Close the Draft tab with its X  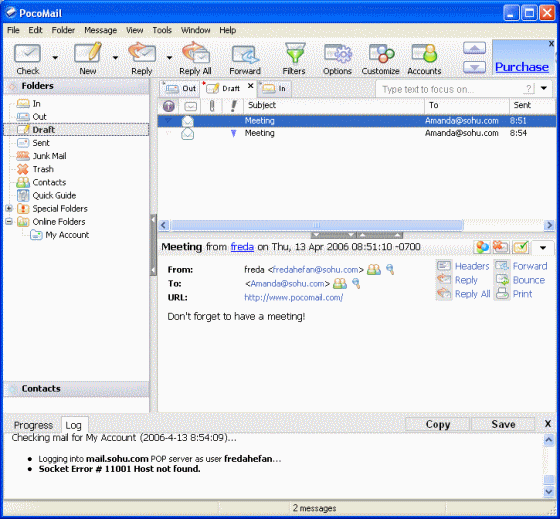[251, 86]
